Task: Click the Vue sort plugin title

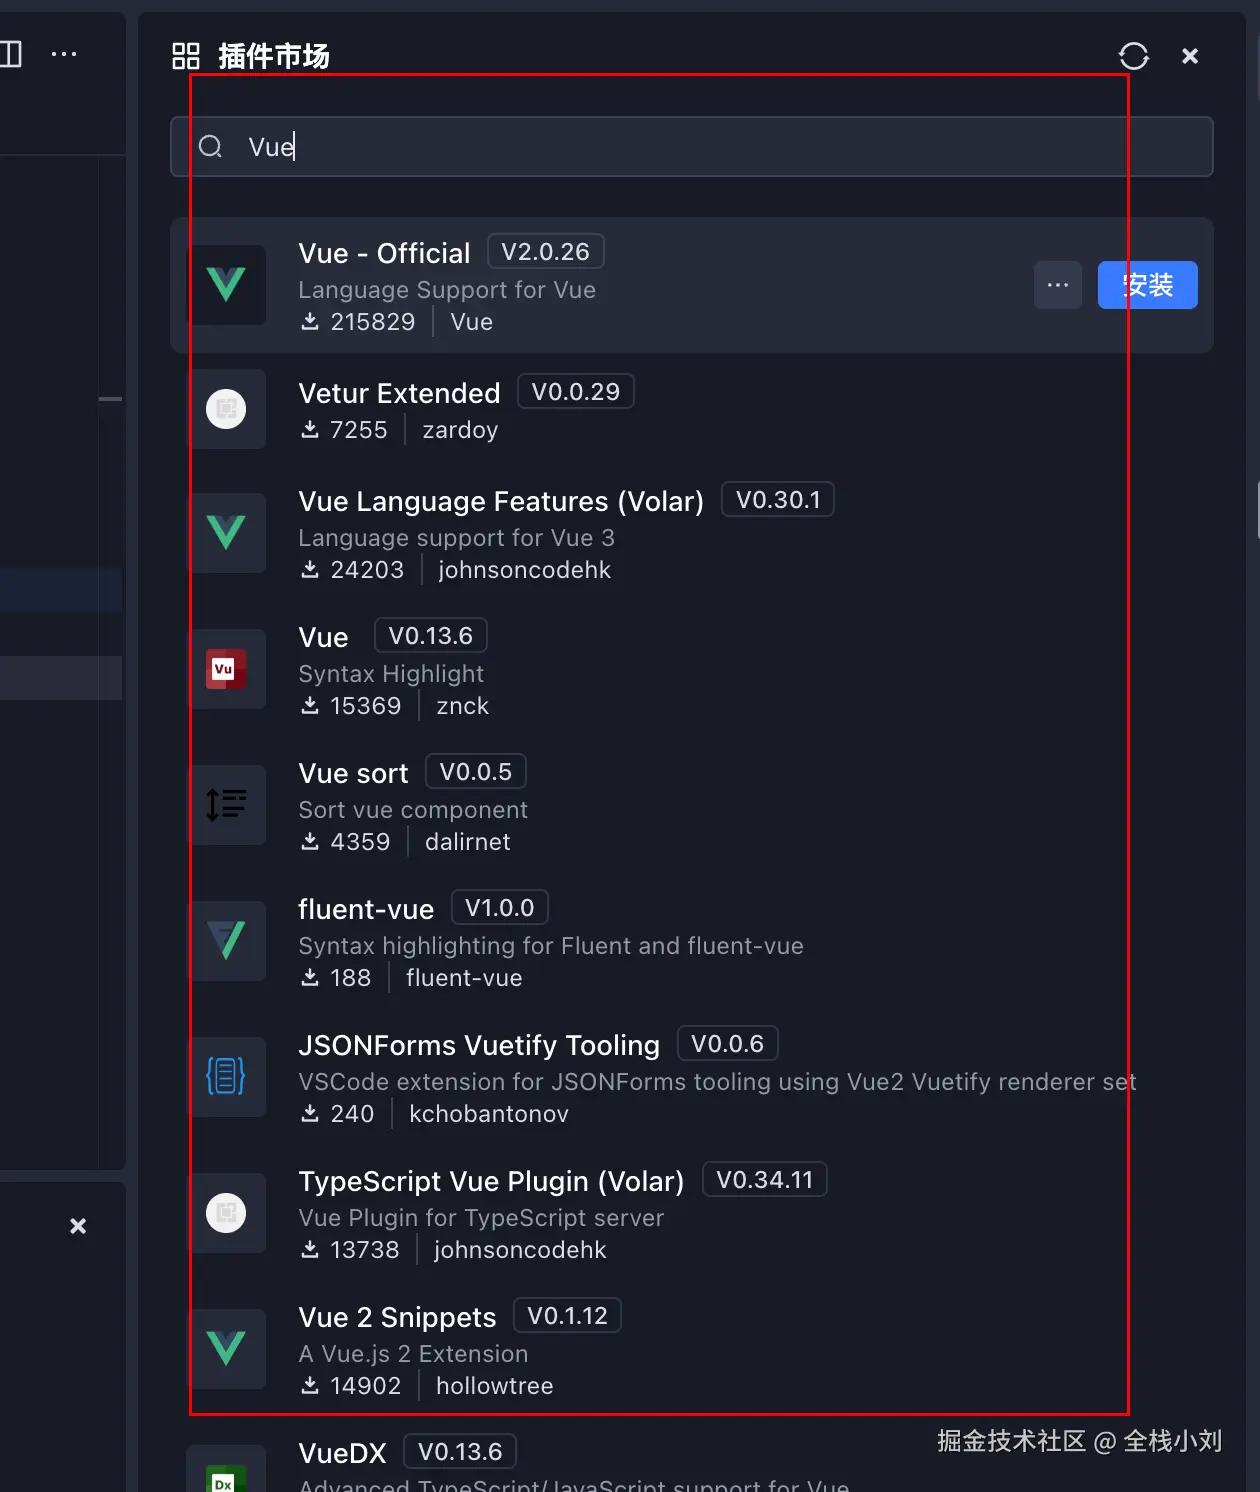Action: 353,773
